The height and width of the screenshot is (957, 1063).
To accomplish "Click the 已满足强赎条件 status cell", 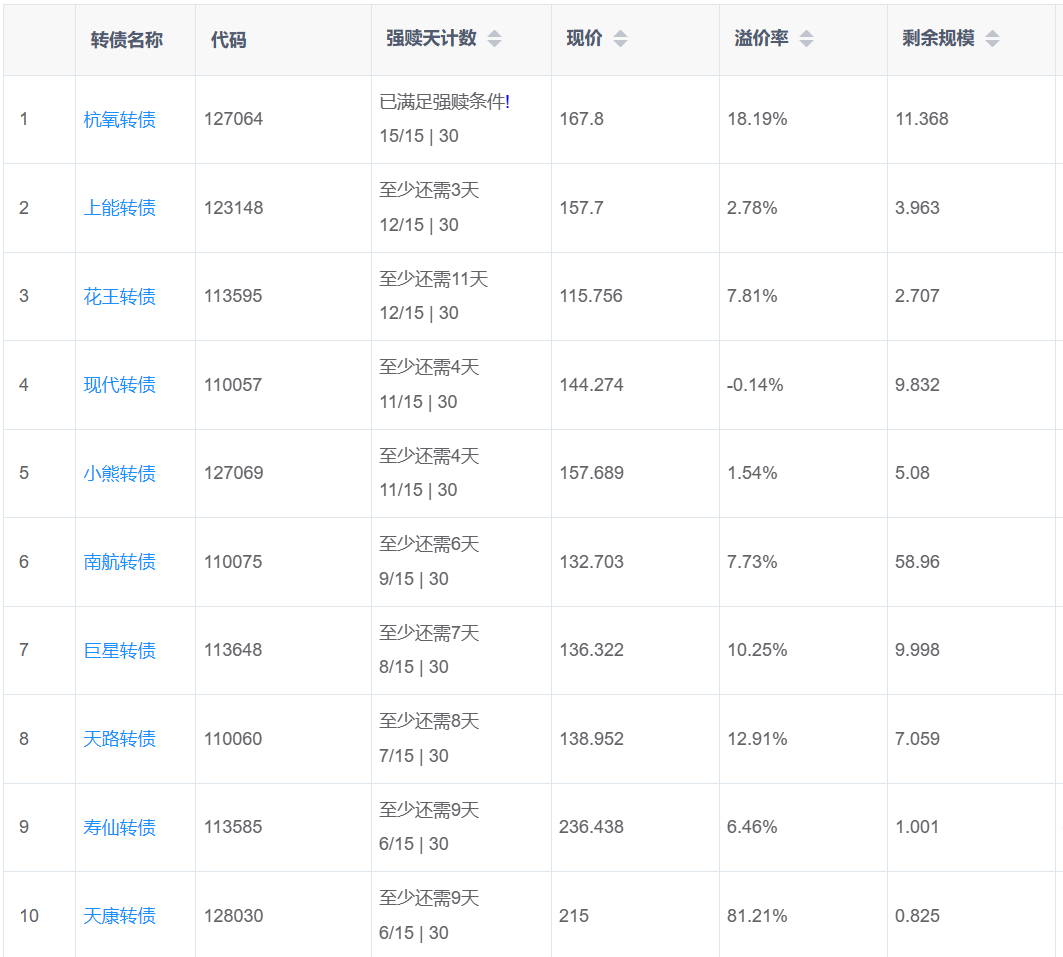I will tap(444, 102).
